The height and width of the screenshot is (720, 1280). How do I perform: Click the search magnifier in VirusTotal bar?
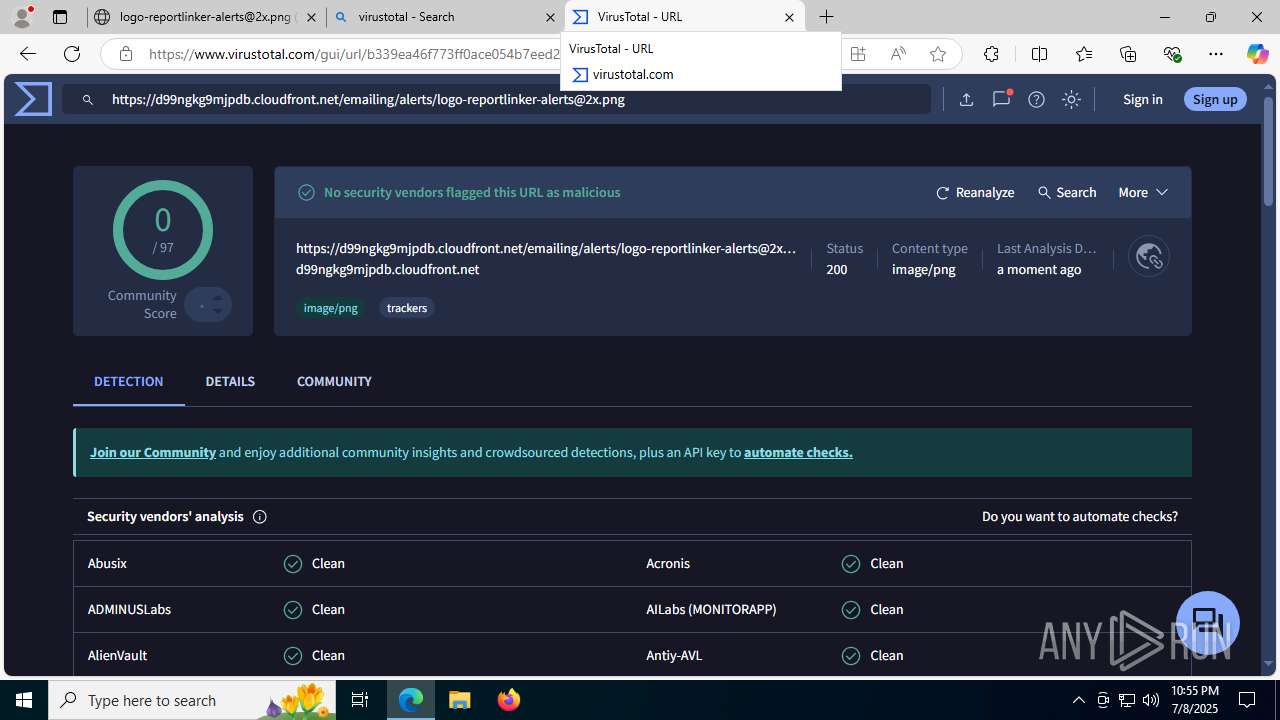point(88,99)
